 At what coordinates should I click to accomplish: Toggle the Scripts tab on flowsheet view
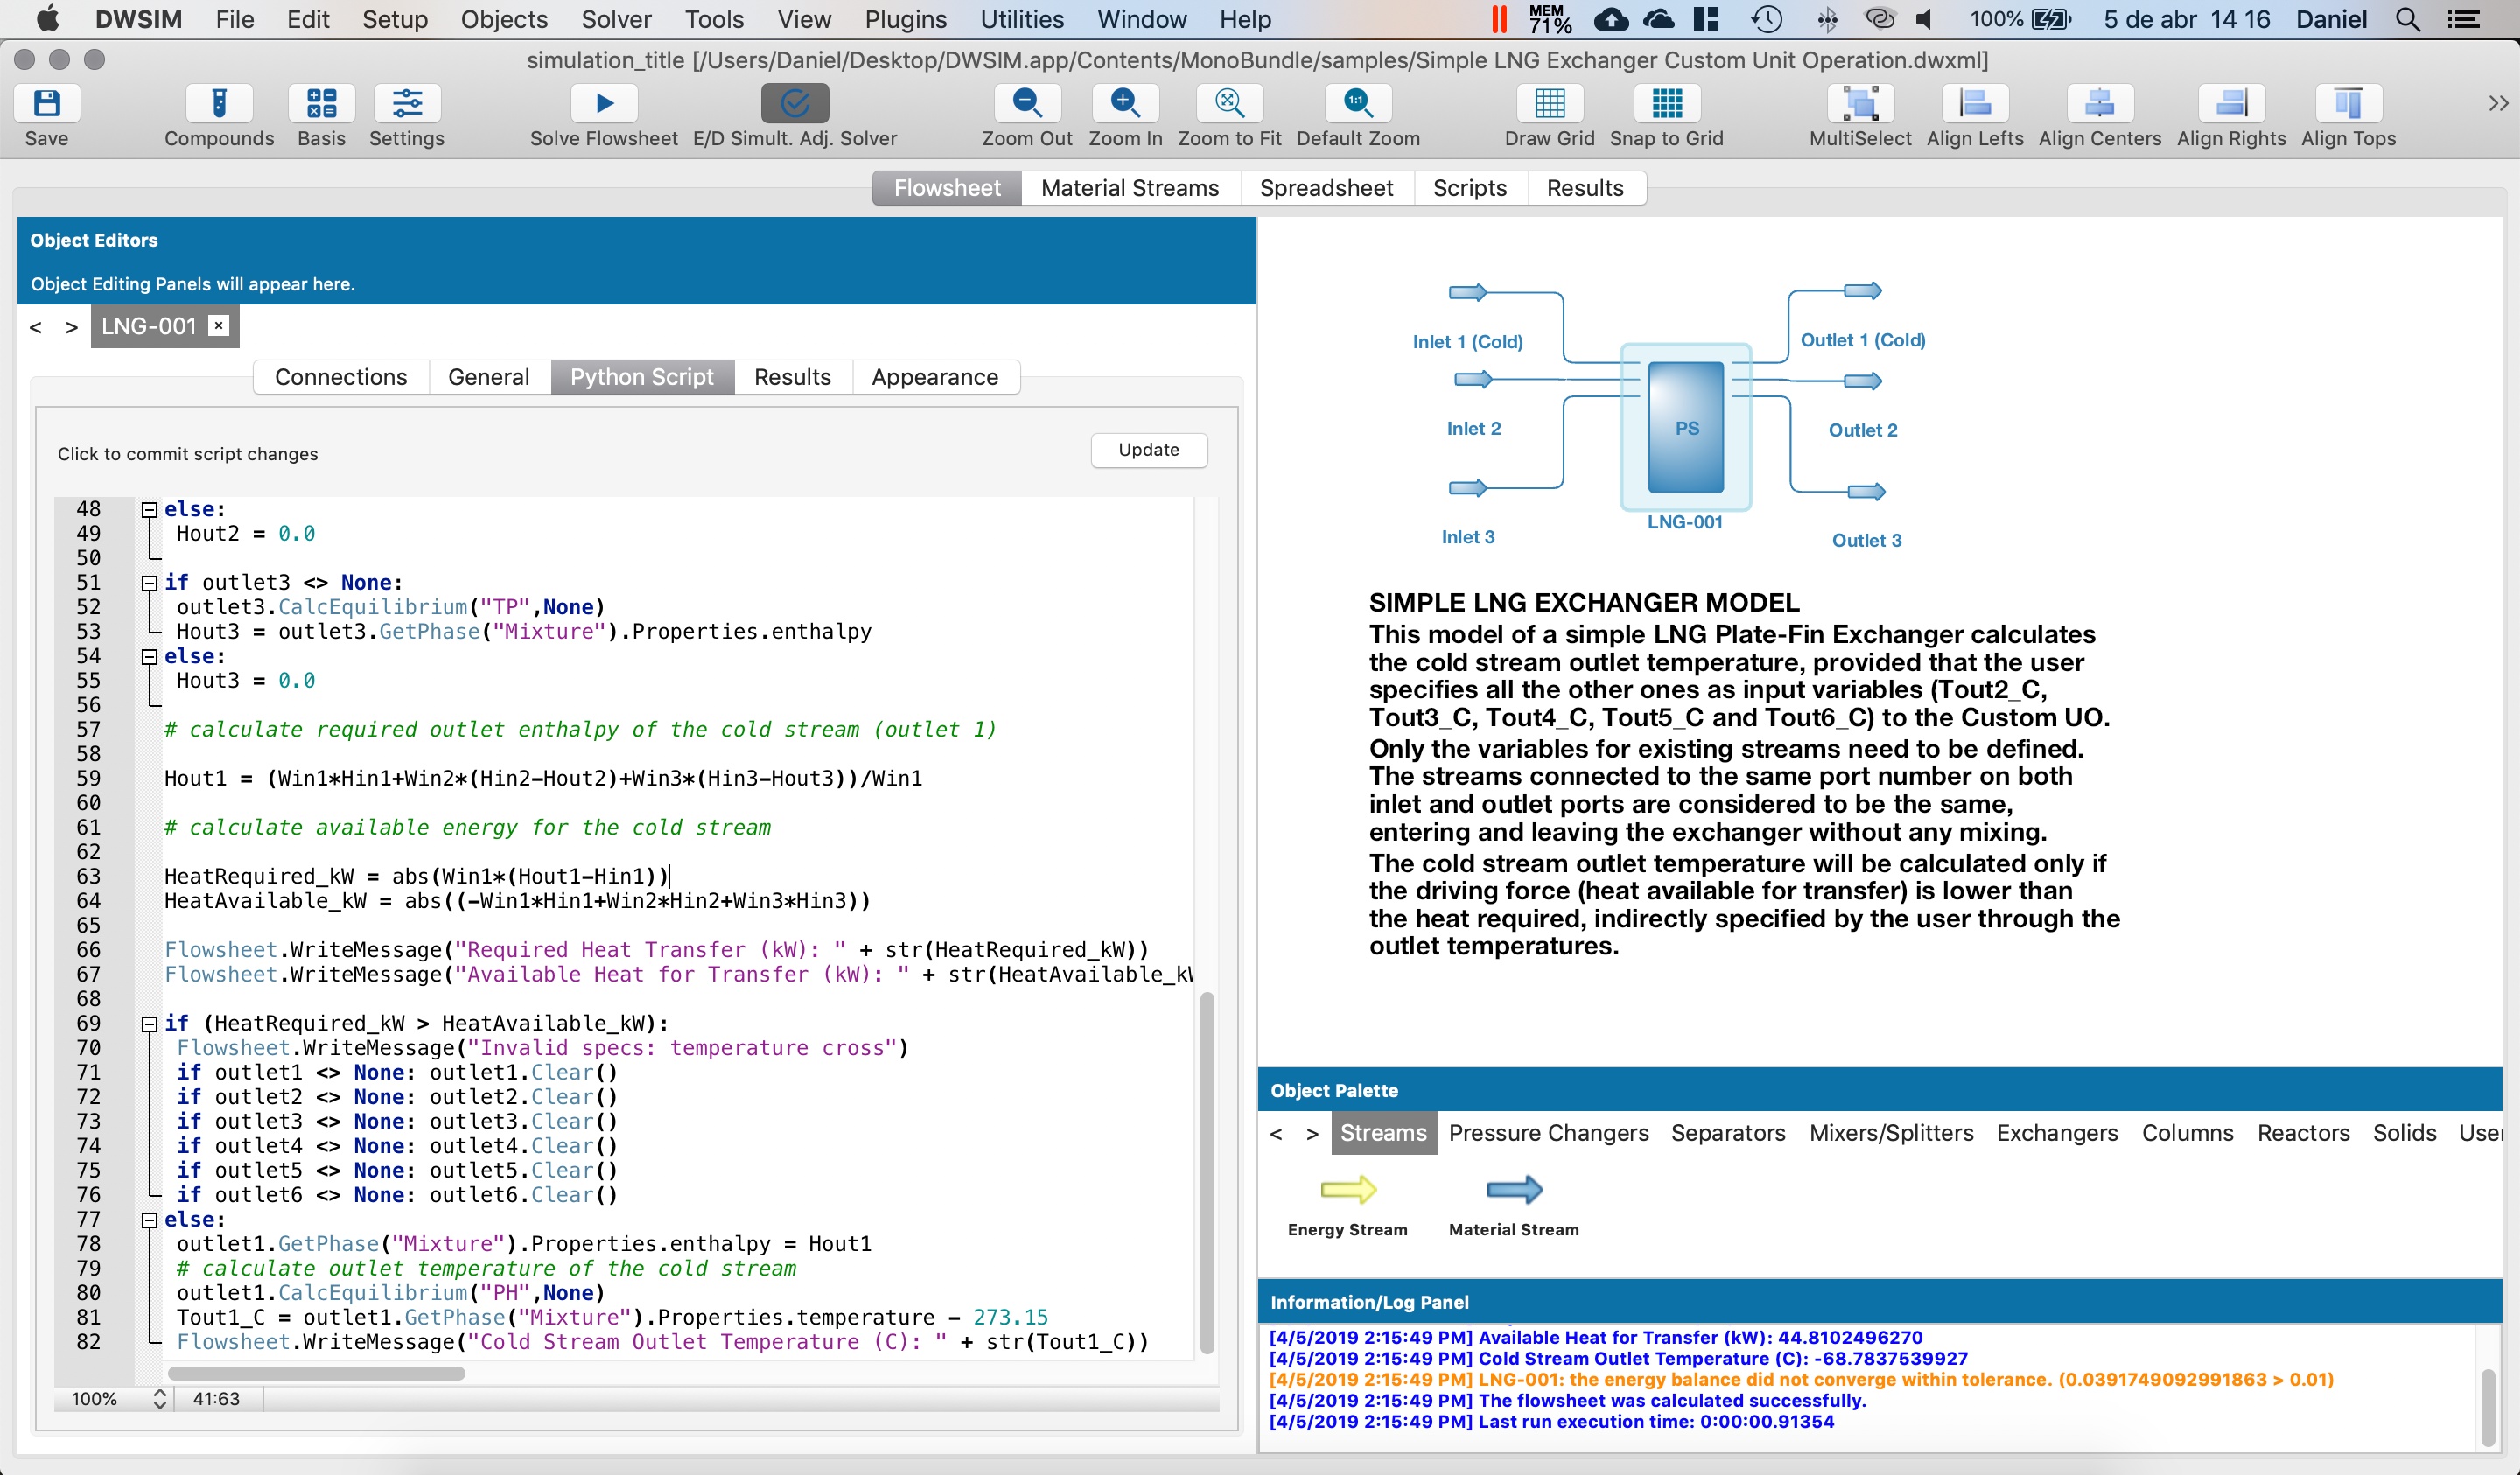coord(1468,188)
